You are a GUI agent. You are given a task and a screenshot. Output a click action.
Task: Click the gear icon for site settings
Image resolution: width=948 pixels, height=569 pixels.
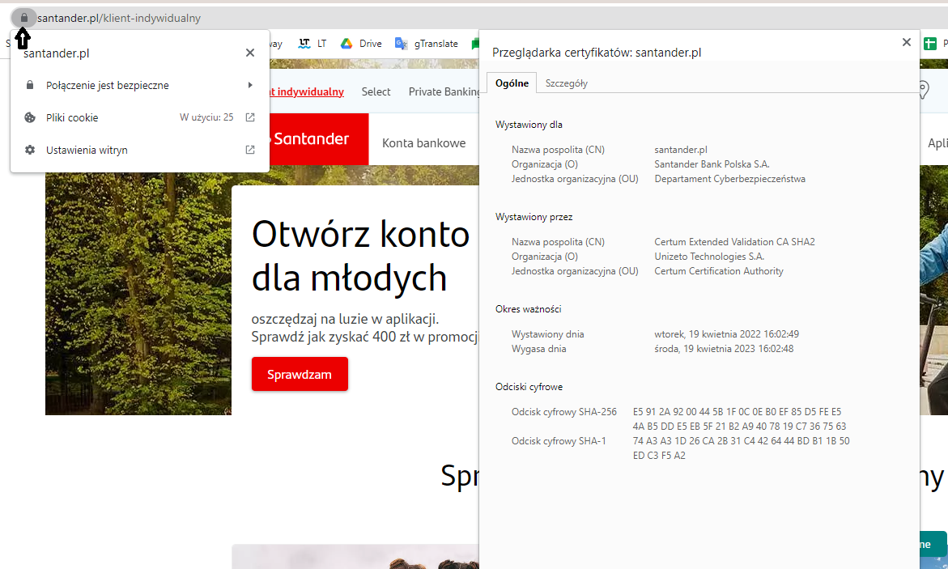coord(30,150)
